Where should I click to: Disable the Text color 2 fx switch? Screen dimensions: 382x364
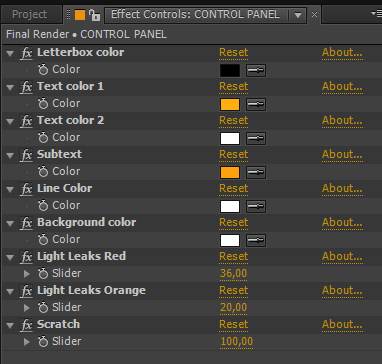point(26,121)
